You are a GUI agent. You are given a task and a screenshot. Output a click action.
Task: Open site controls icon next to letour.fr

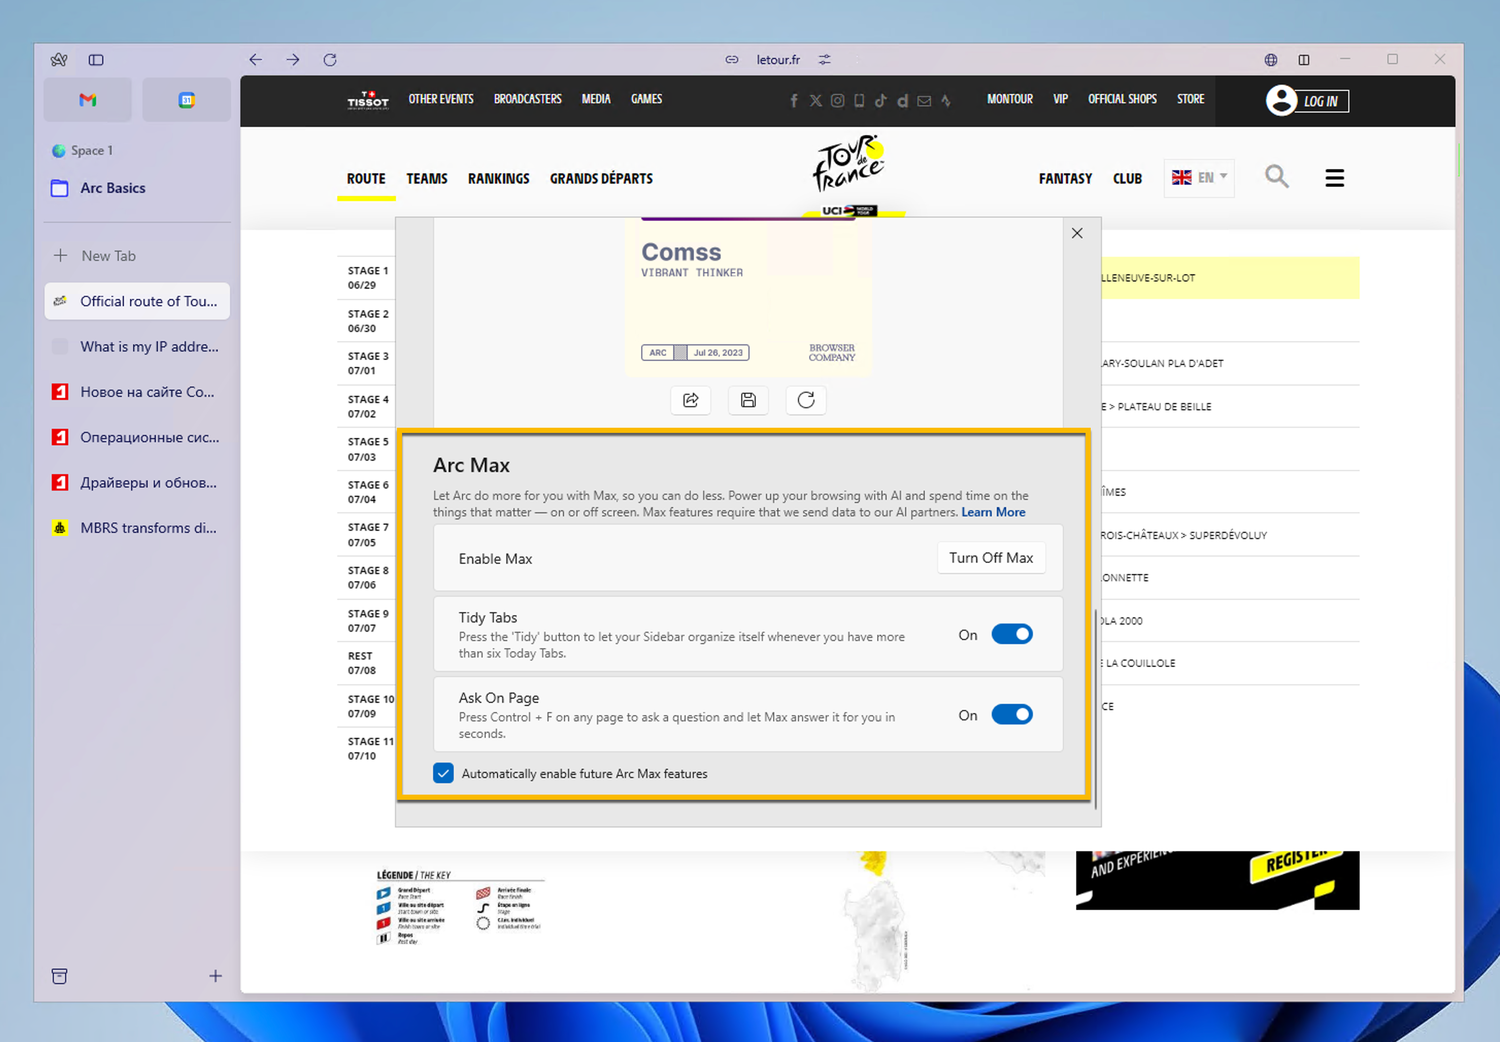point(825,60)
